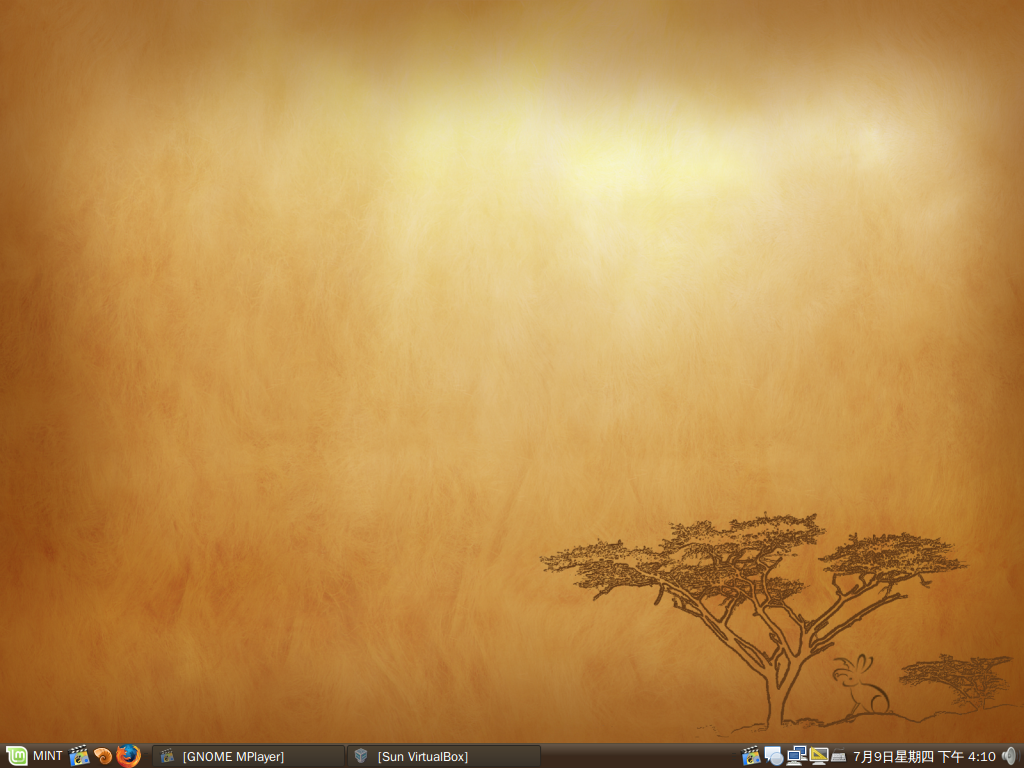Open the display settings tray icon

[818, 756]
